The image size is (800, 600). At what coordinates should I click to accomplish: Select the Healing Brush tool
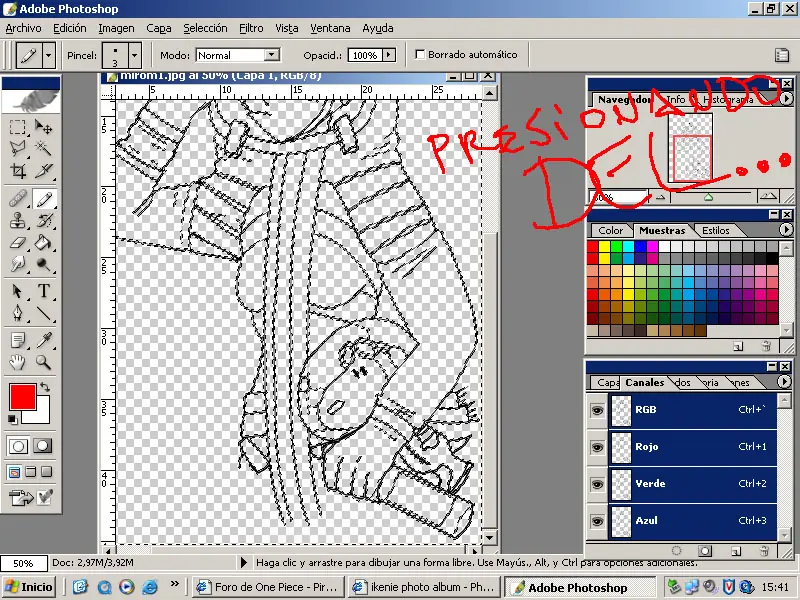pos(18,198)
